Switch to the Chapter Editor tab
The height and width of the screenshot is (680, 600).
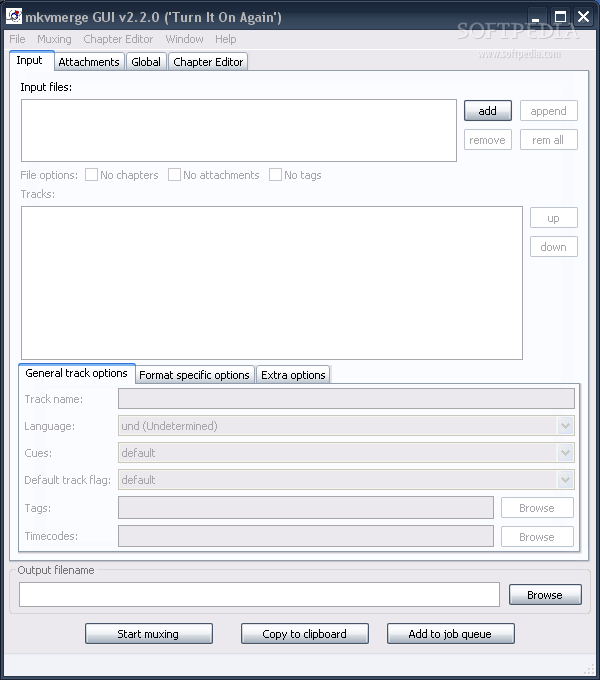(x=208, y=62)
